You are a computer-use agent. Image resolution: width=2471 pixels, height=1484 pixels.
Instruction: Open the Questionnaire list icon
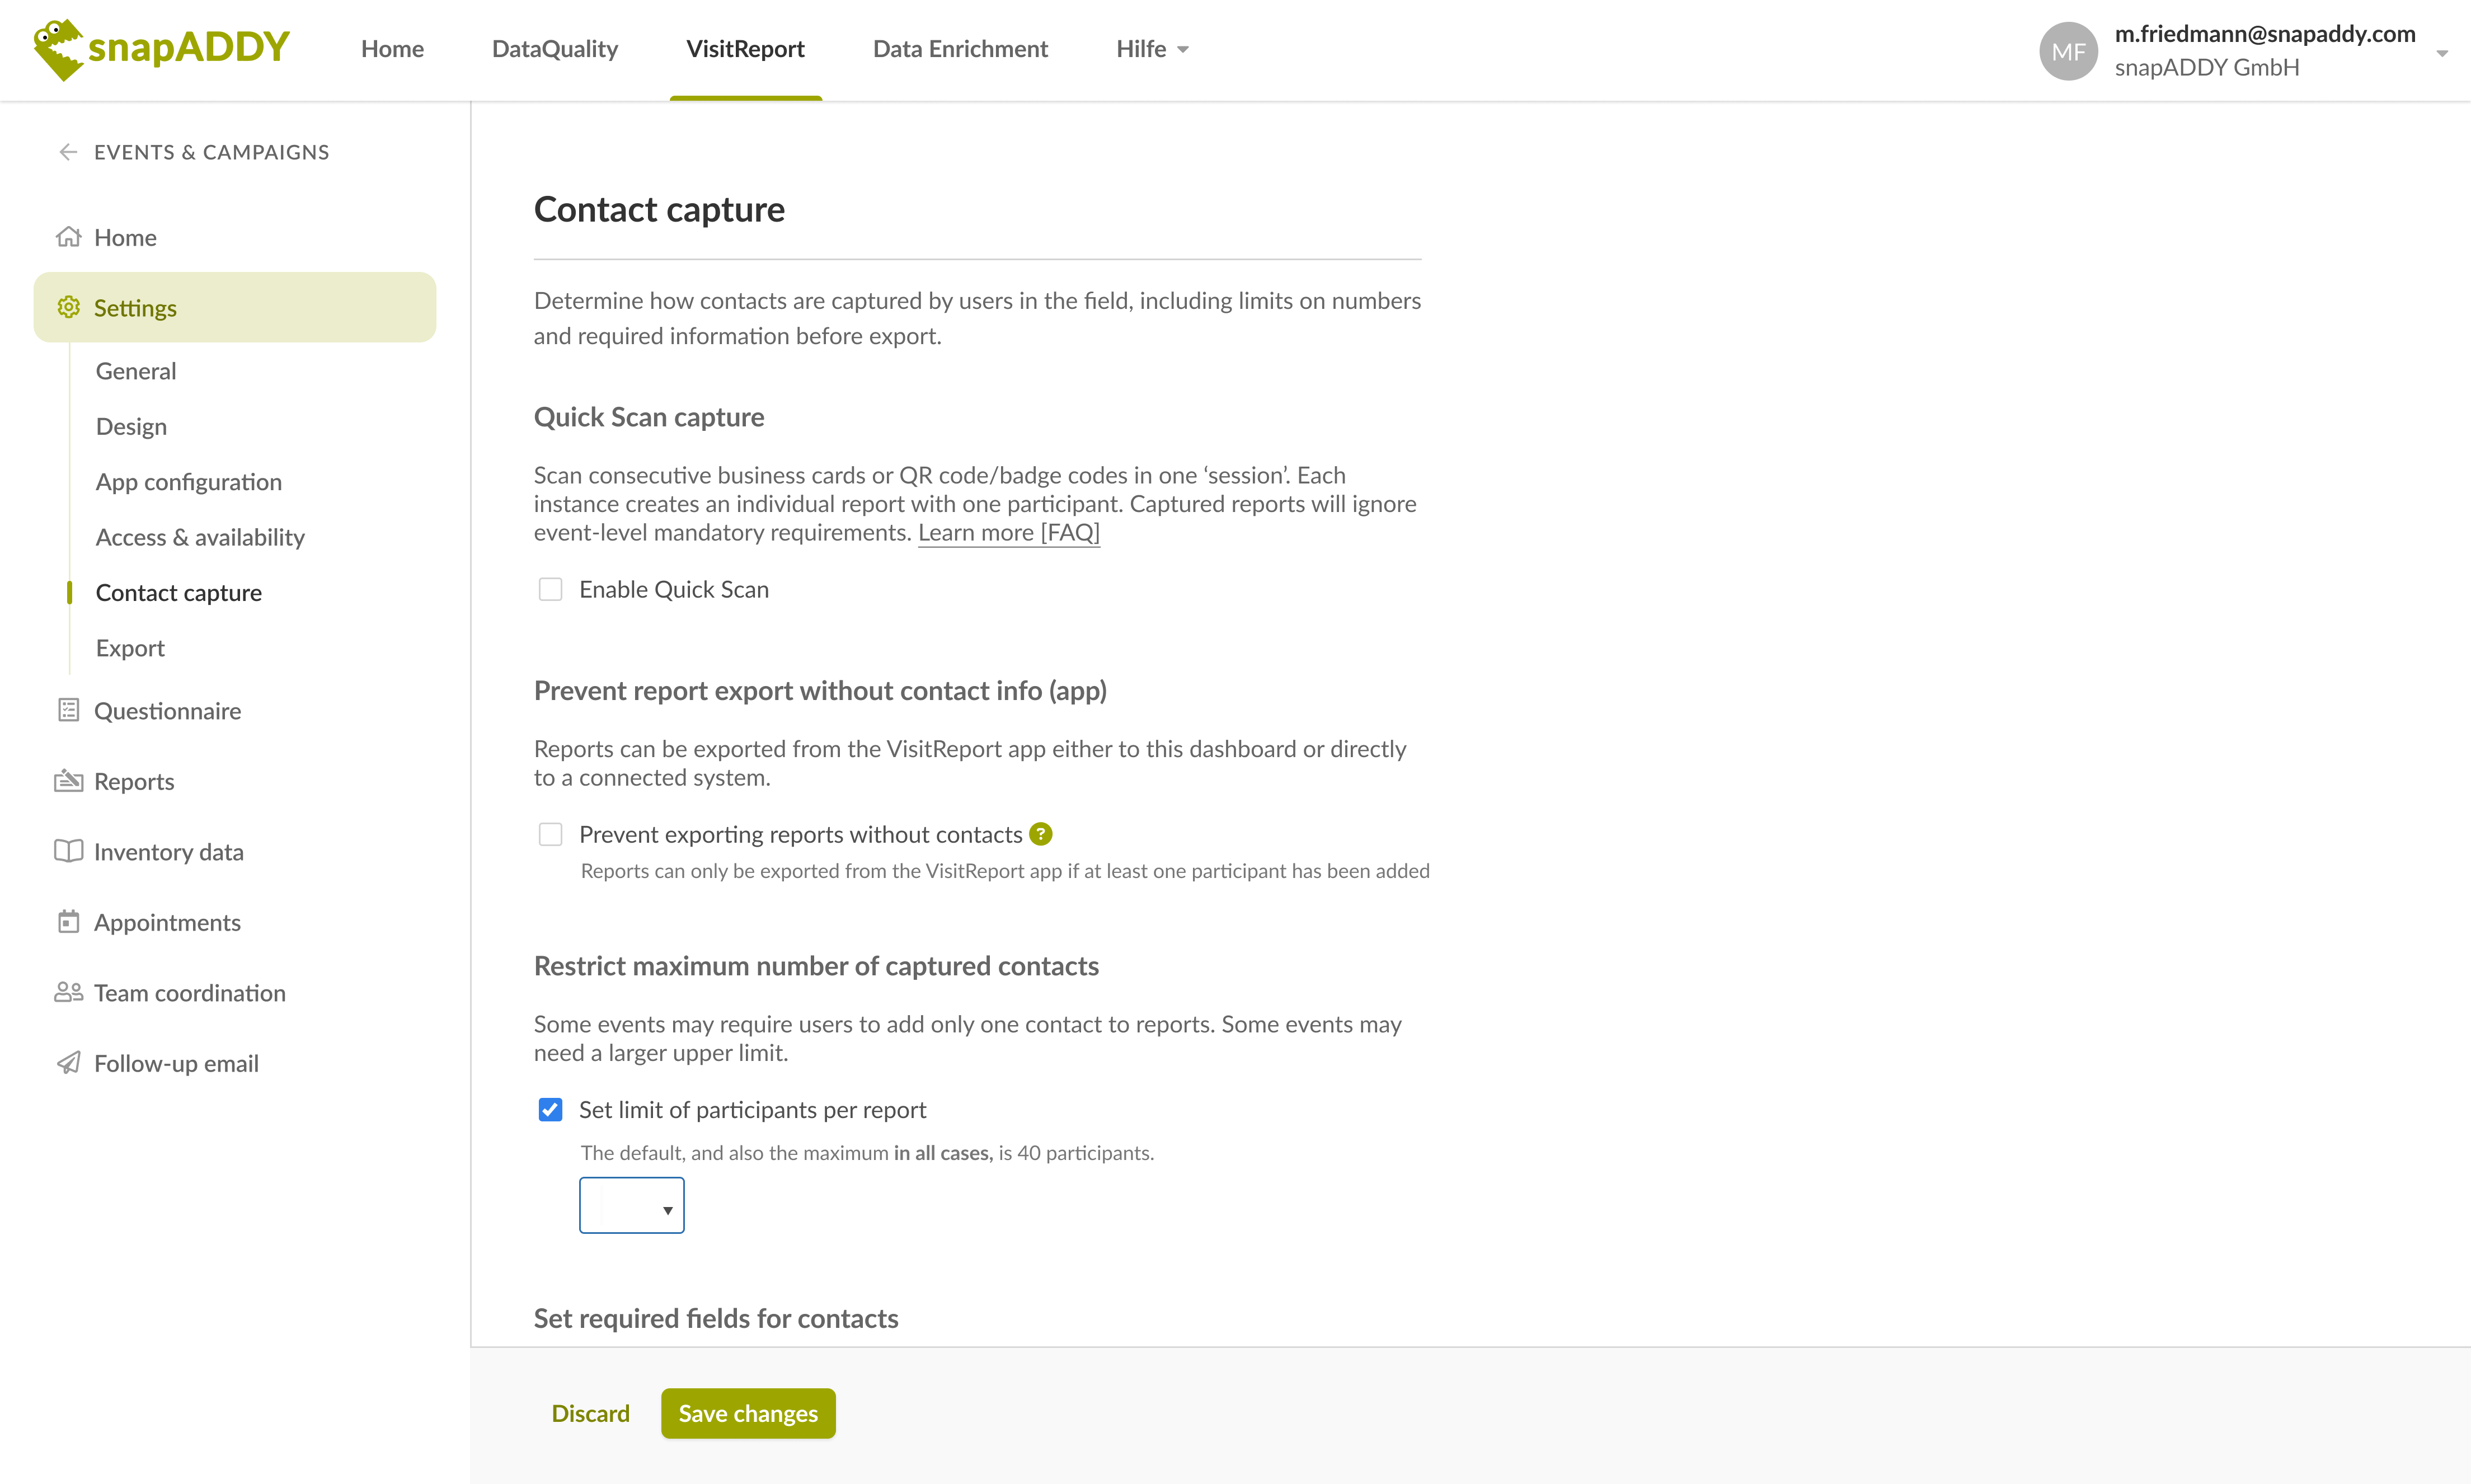coord(68,710)
